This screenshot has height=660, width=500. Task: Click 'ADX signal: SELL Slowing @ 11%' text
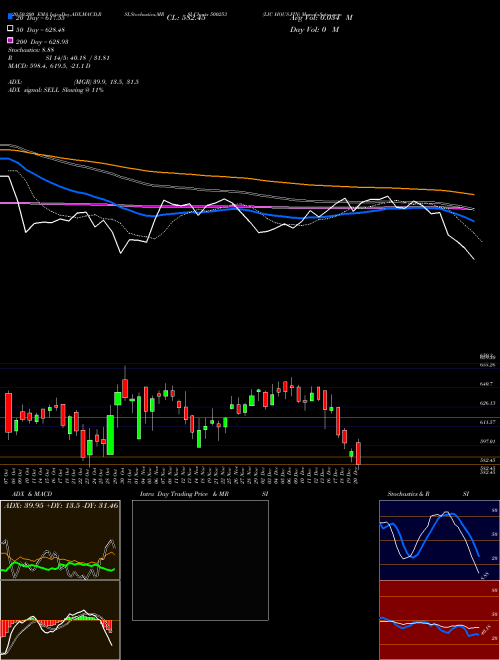pos(56,90)
